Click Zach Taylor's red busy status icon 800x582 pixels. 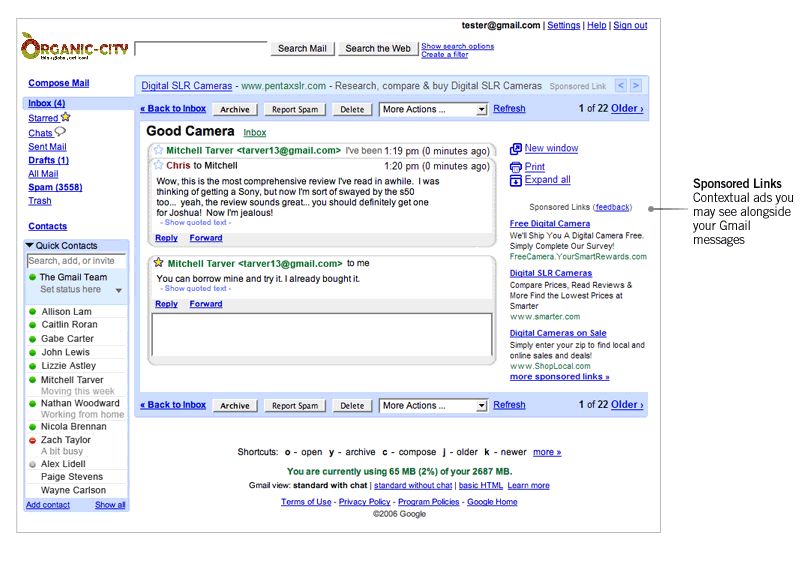[33, 440]
